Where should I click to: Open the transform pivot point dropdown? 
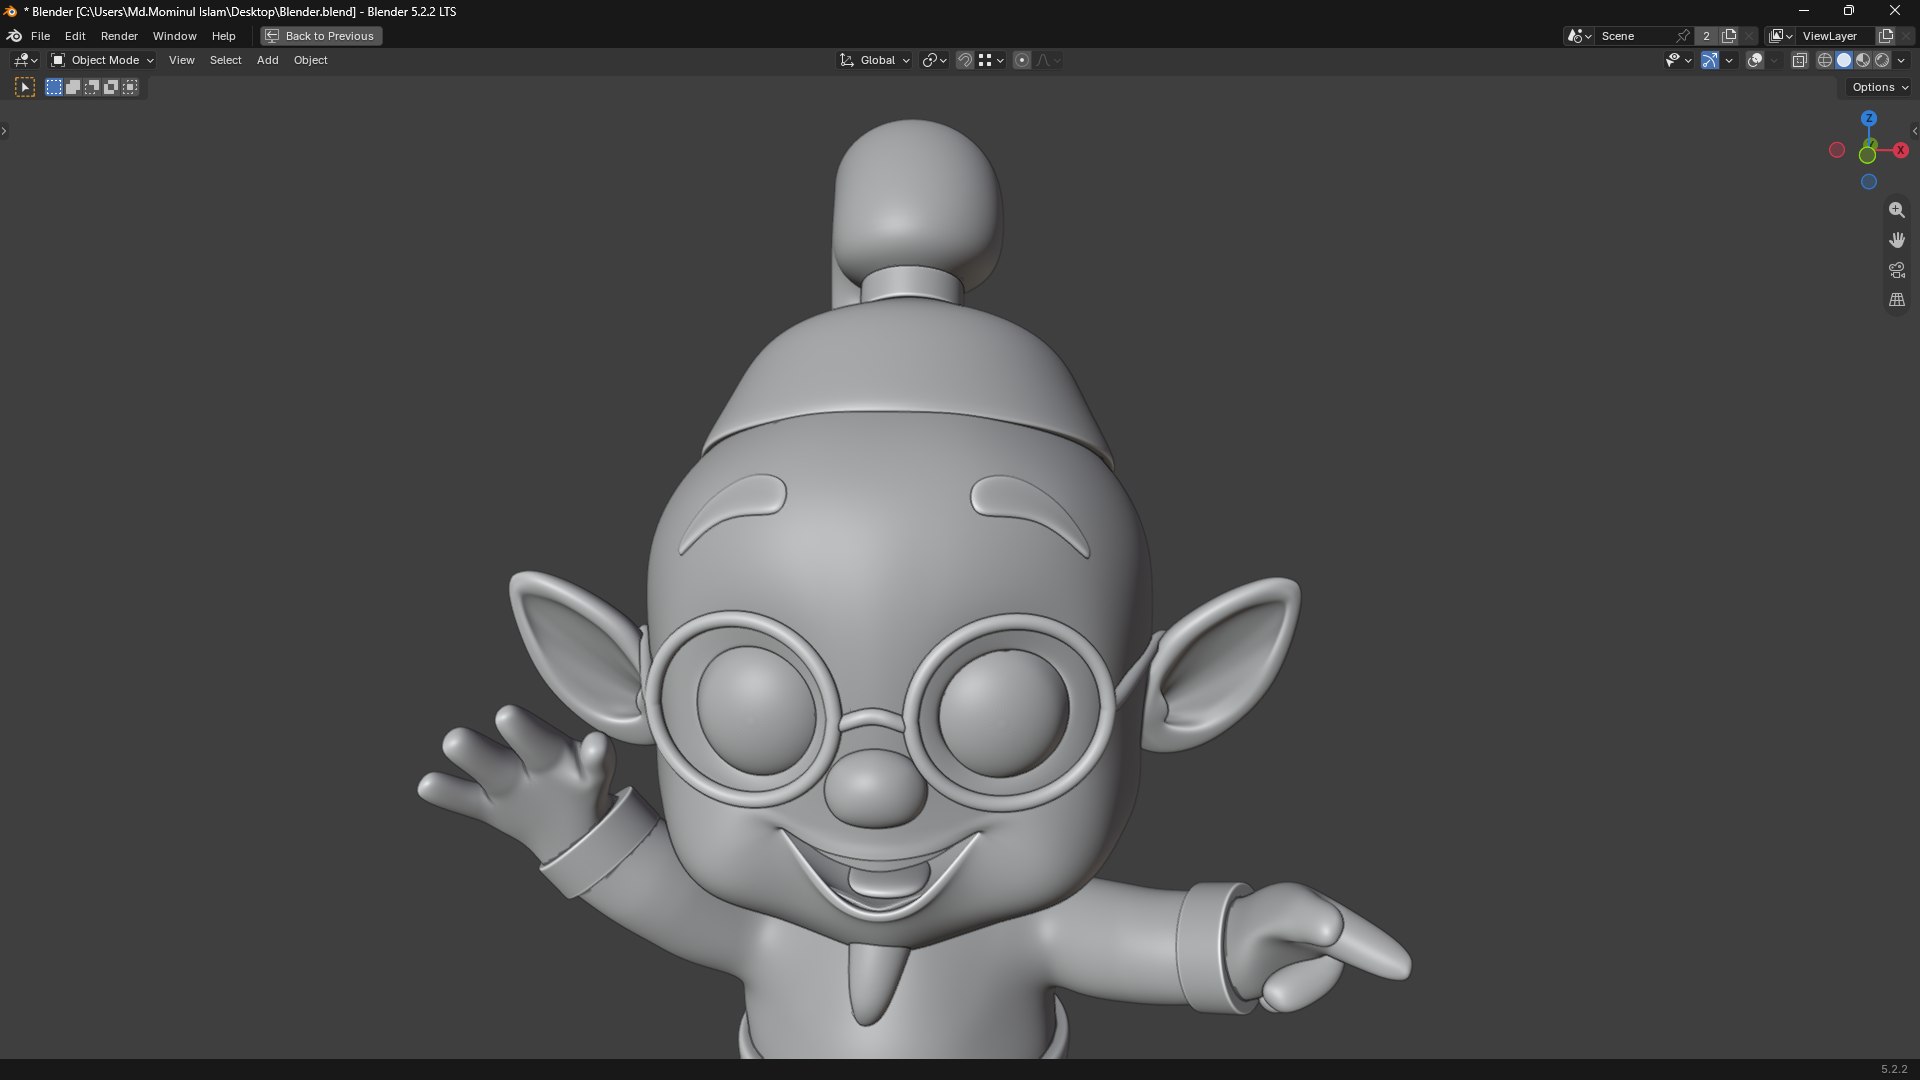[934, 61]
